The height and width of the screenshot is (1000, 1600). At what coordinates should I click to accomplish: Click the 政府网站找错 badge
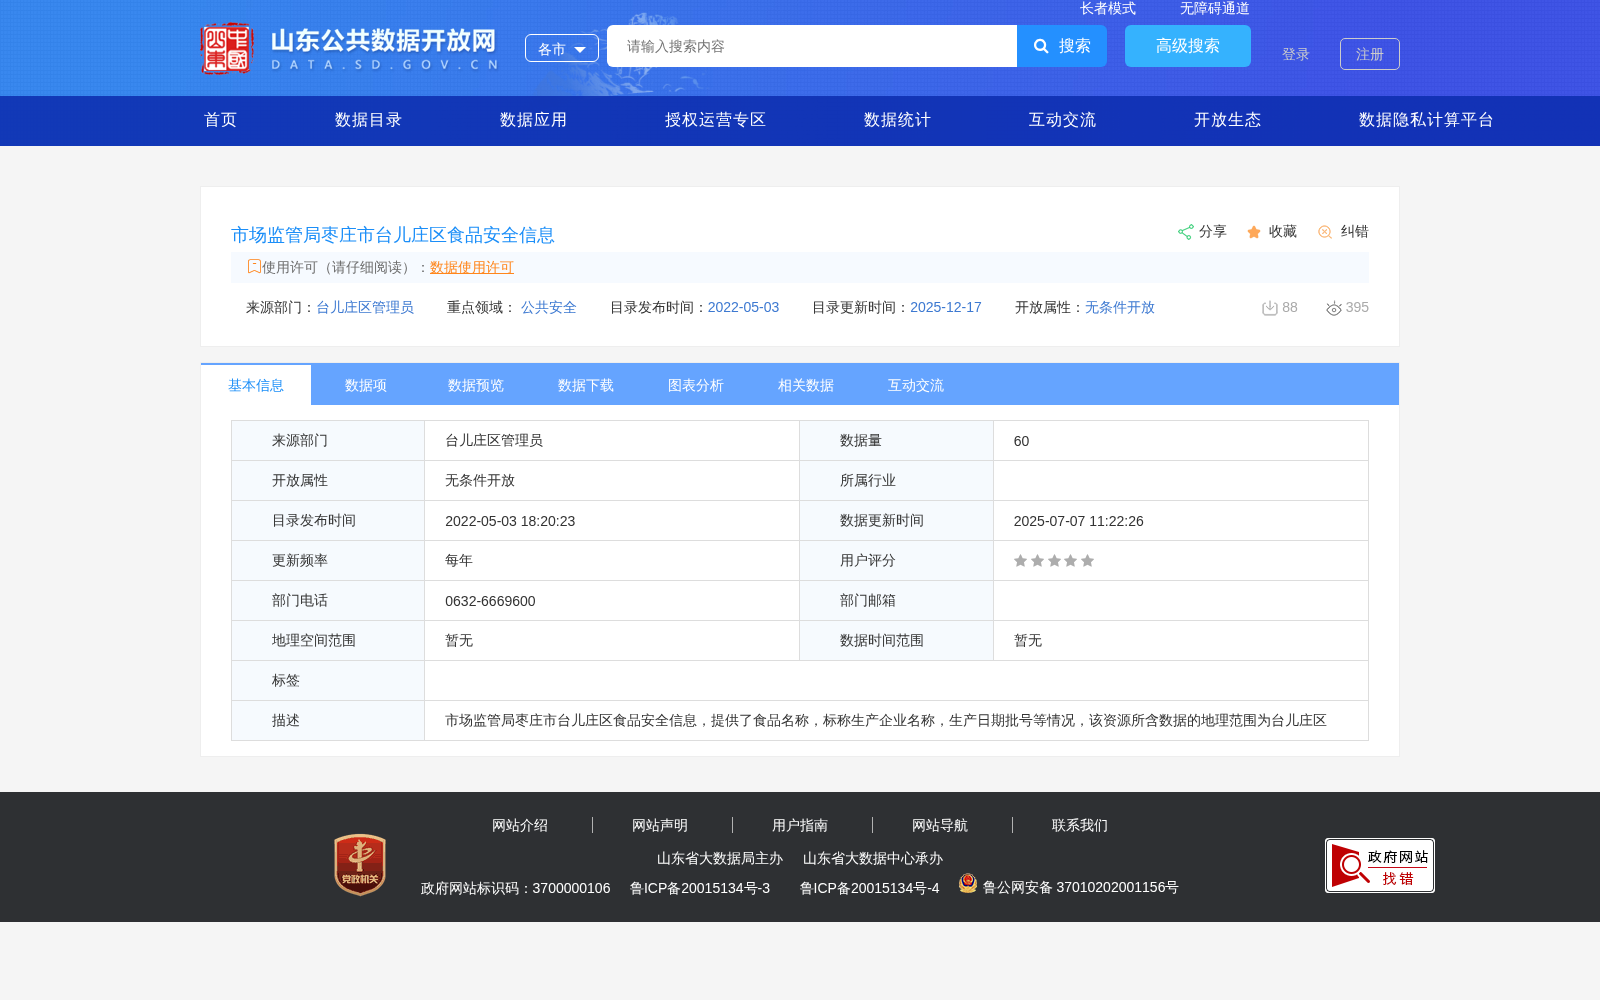pyautogui.click(x=1380, y=865)
